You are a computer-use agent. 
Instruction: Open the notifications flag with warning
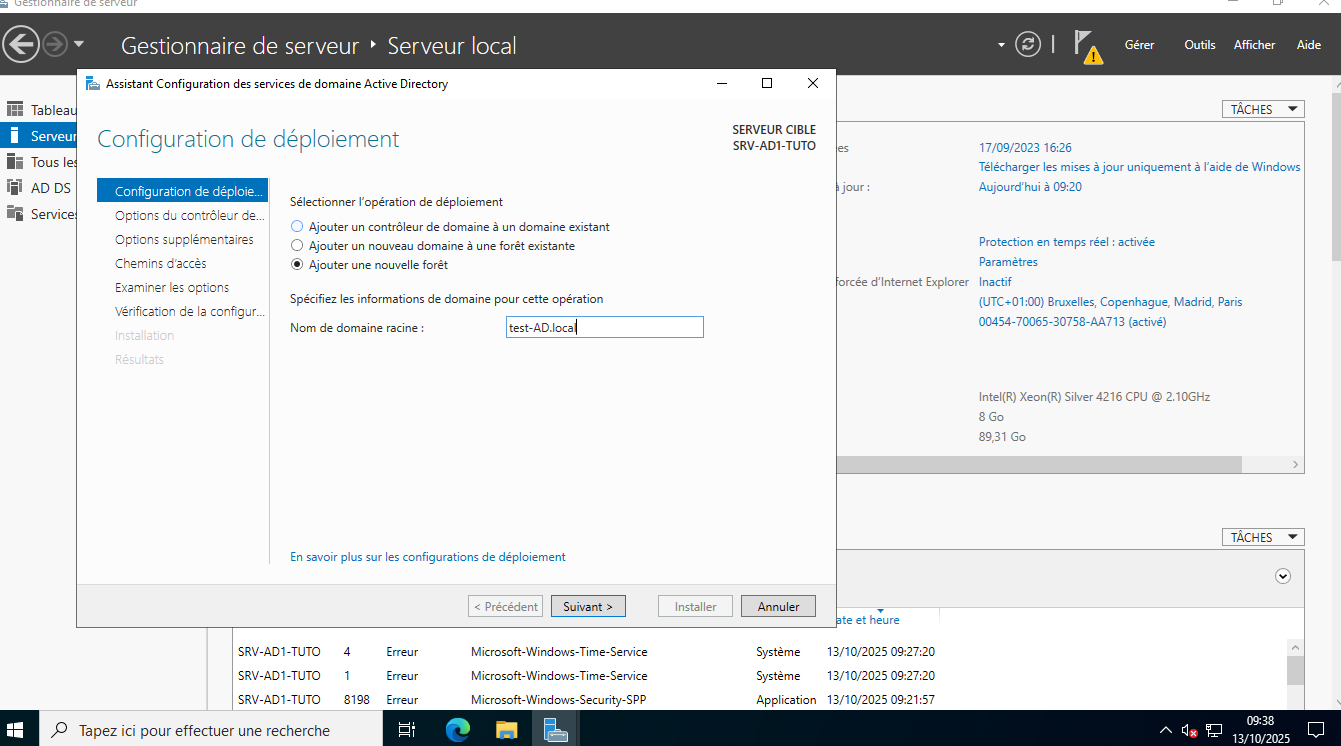tap(1087, 46)
